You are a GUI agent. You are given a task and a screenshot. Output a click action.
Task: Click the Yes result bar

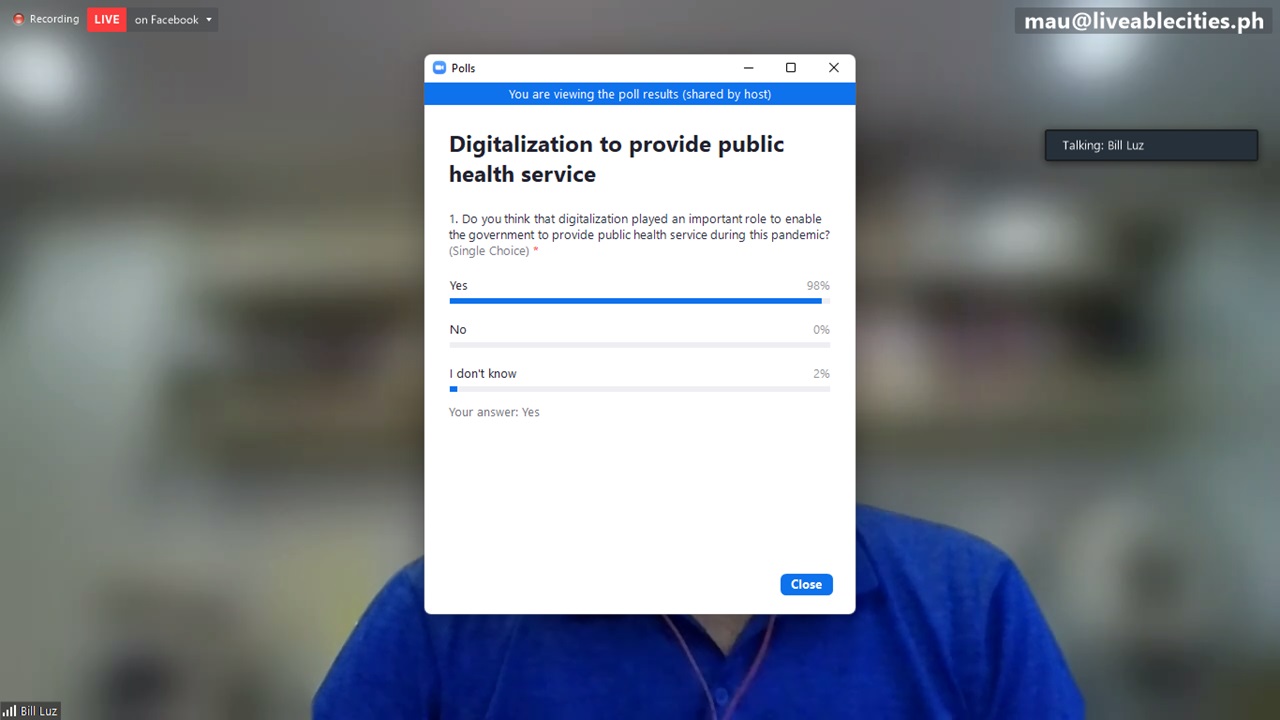click(639, 301)
